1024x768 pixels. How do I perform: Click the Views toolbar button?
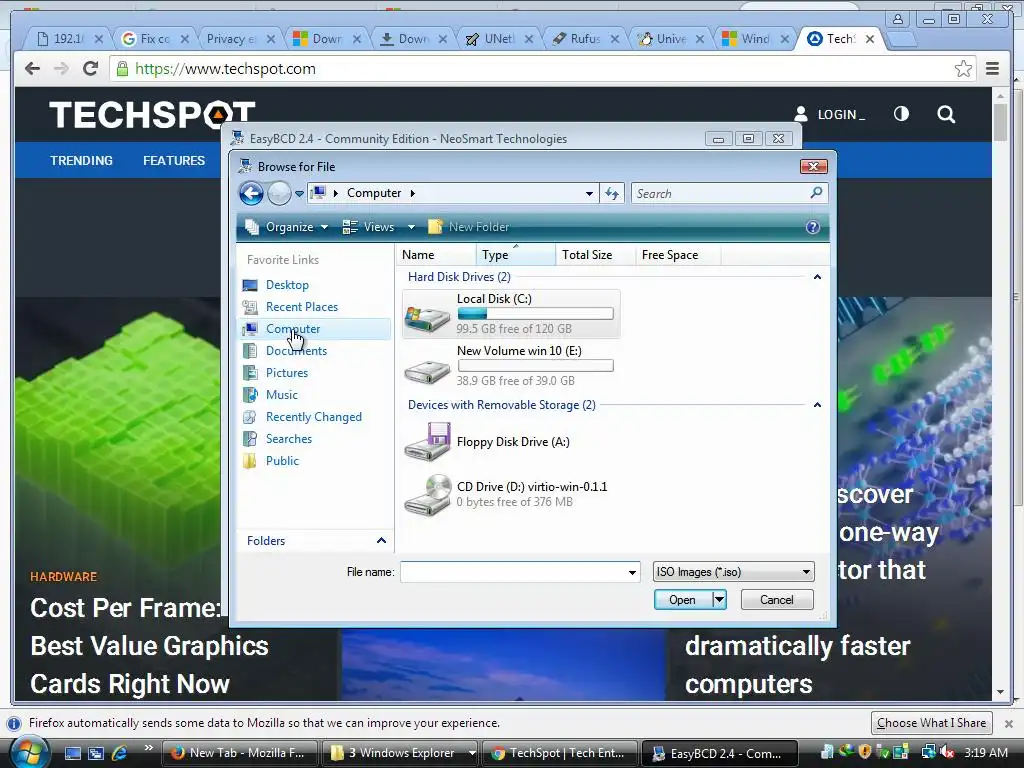(369, 227)
